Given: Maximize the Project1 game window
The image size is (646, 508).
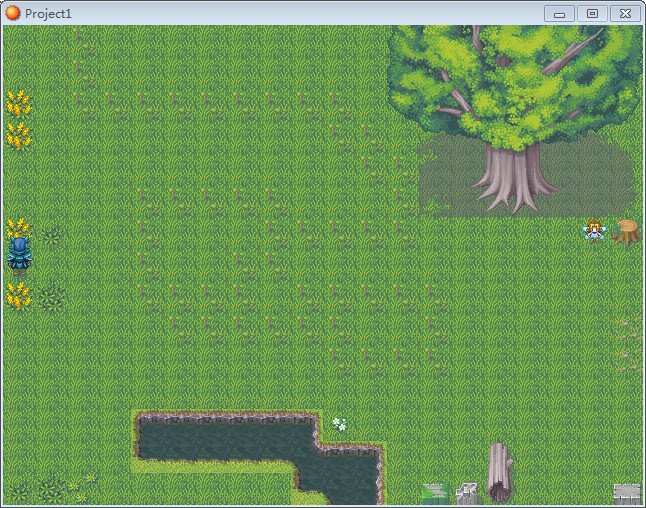Looking at the screenshot, I should pyautogui.click(x=592, y=14).
